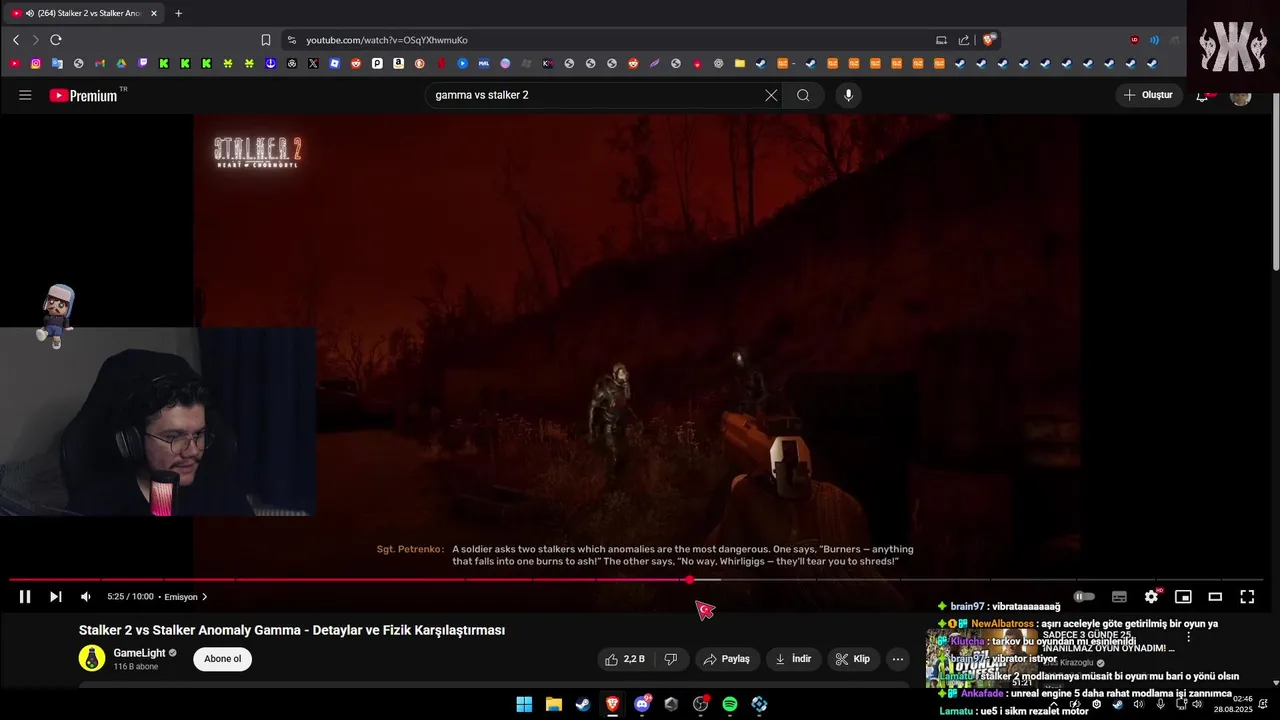Reload the page
The width and height of the screenshot is (1280, 720).
coord(56,40)
